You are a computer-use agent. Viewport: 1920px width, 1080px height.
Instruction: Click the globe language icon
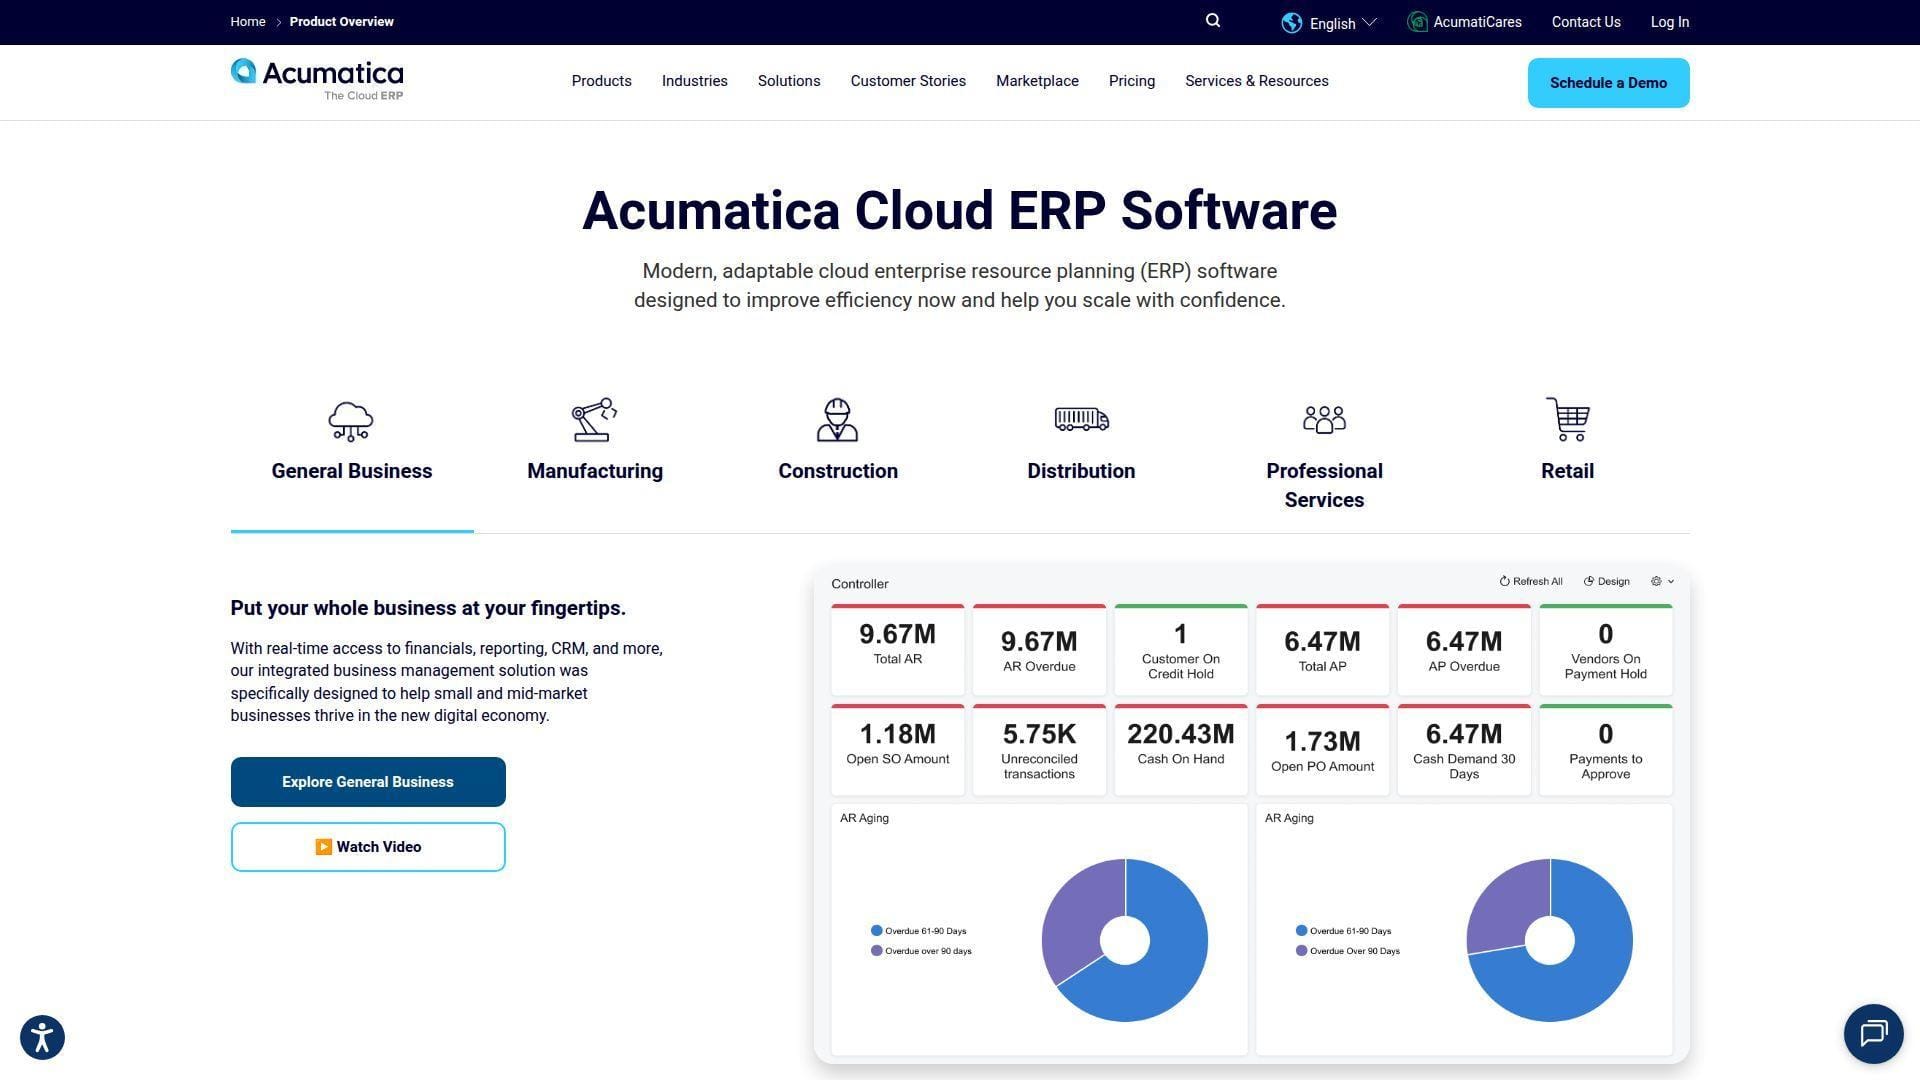(x=1292, y=23)
